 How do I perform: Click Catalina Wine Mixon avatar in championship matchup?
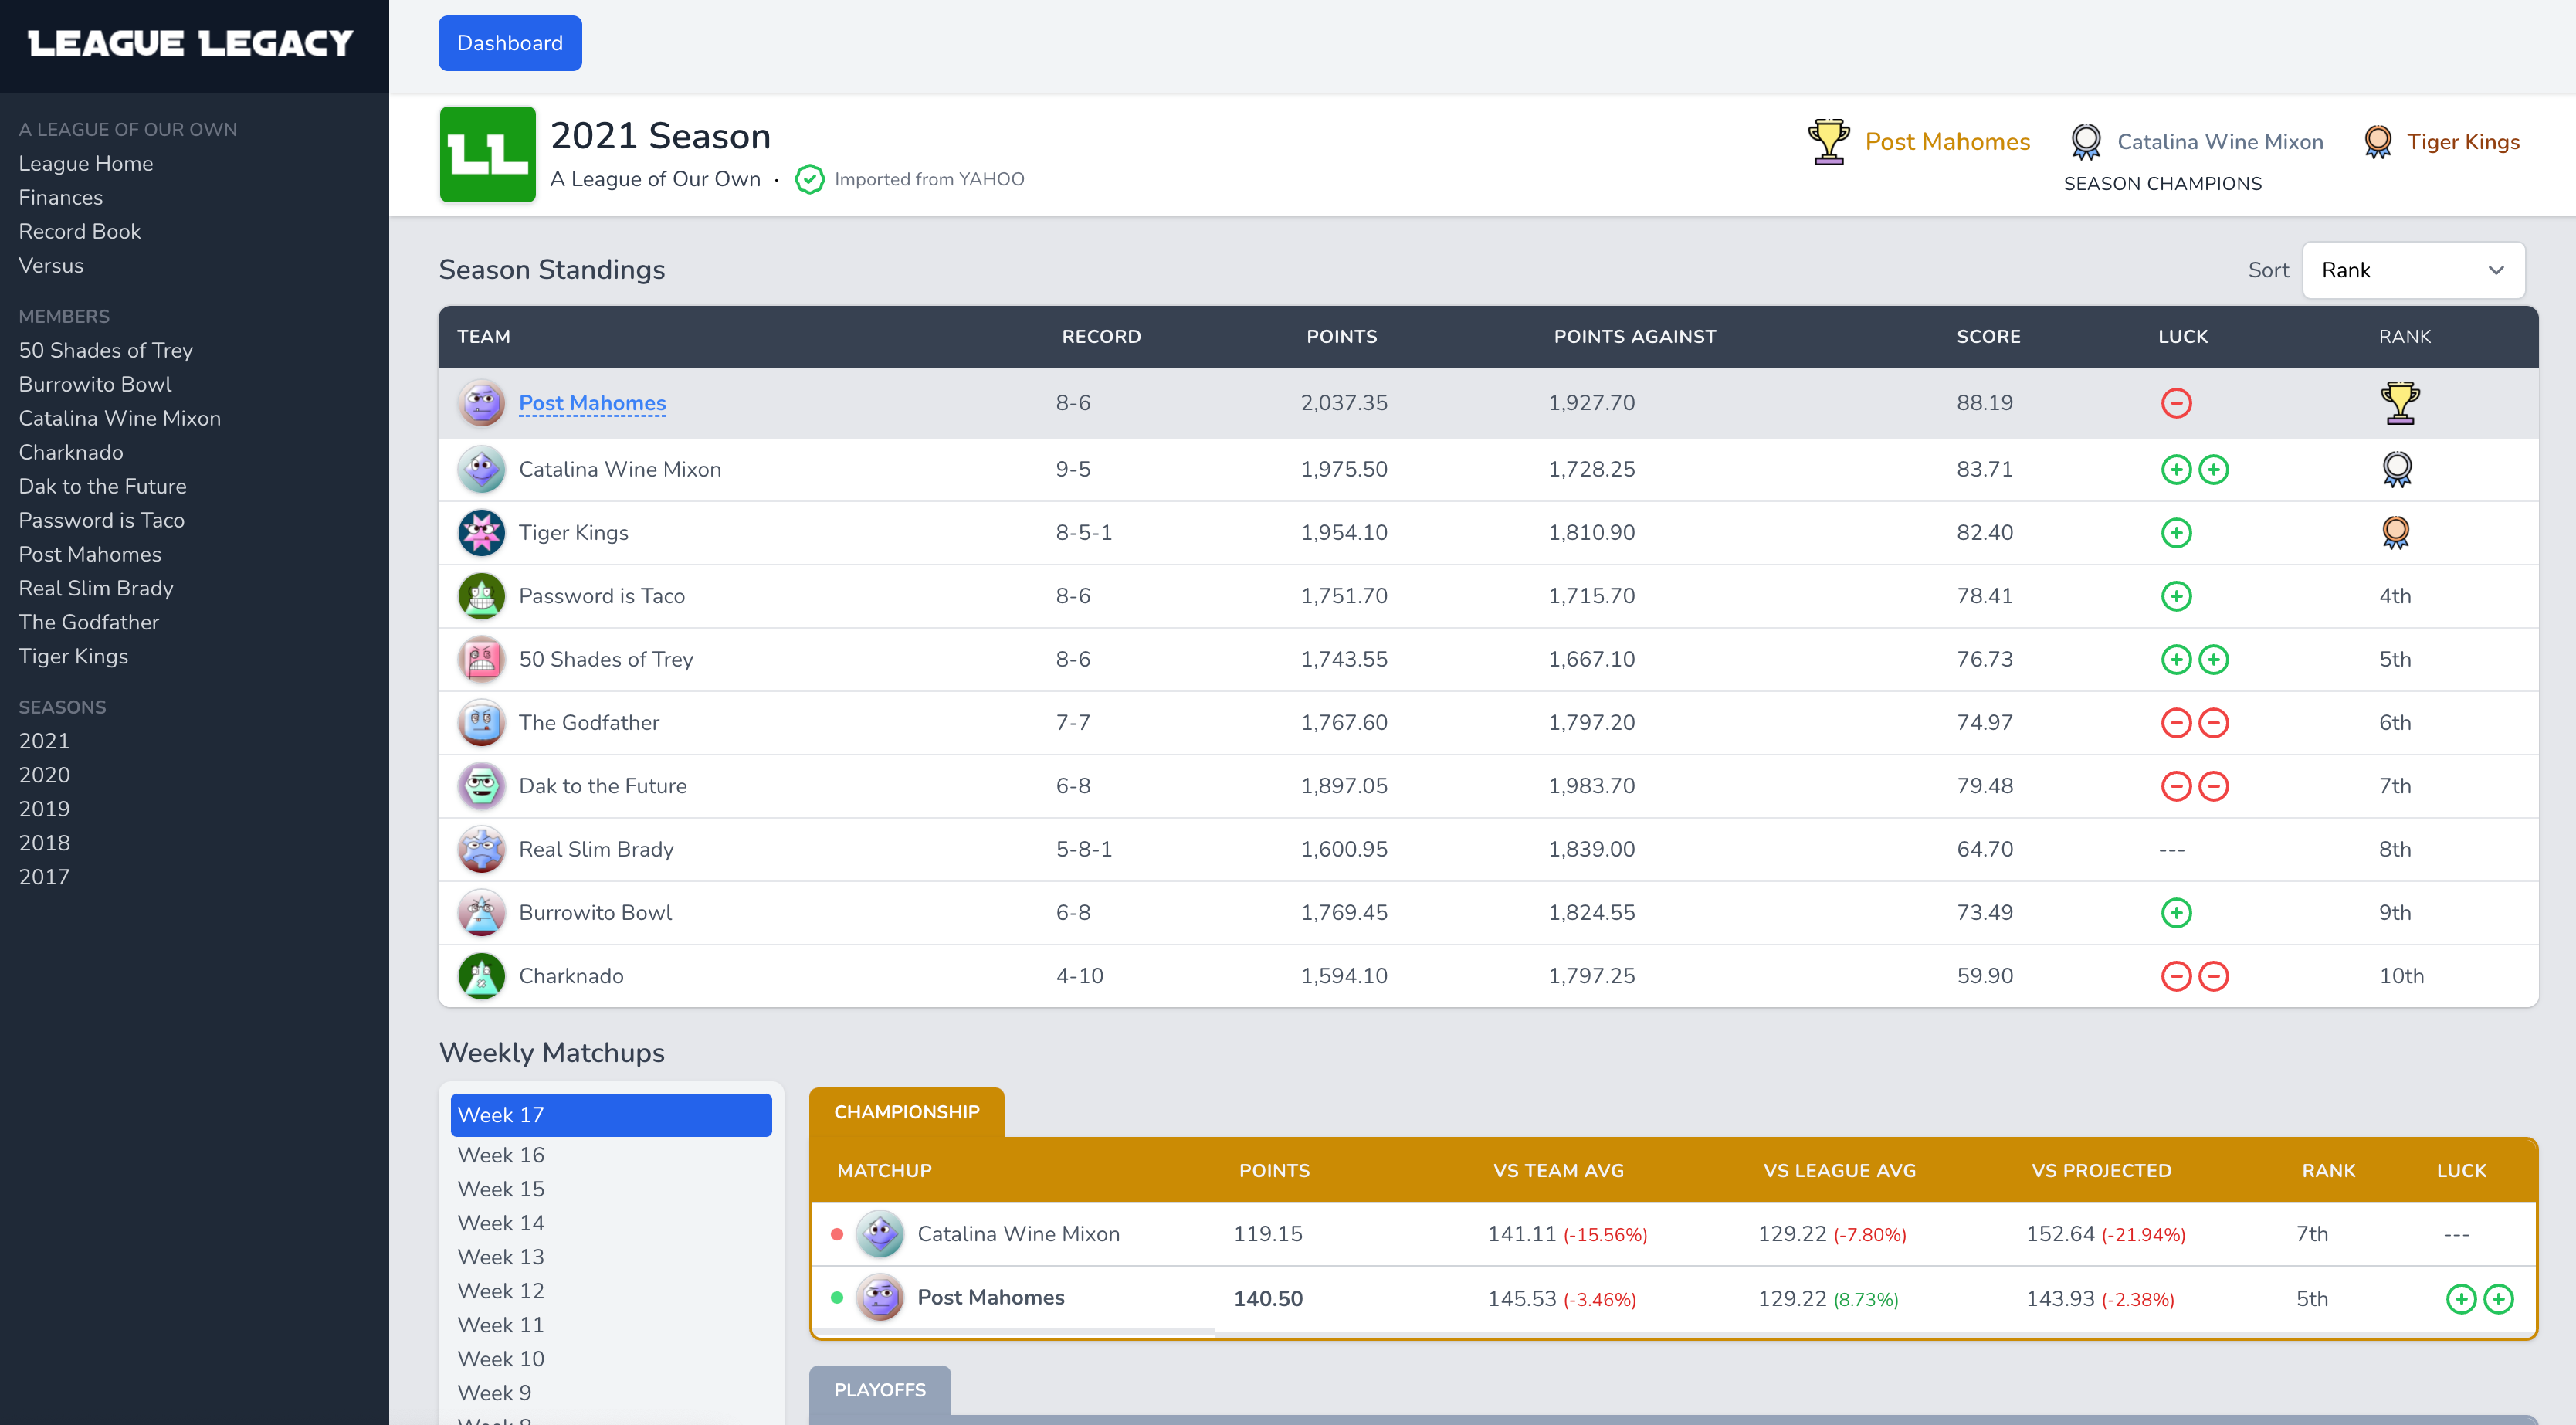[x=880, y=1234]
